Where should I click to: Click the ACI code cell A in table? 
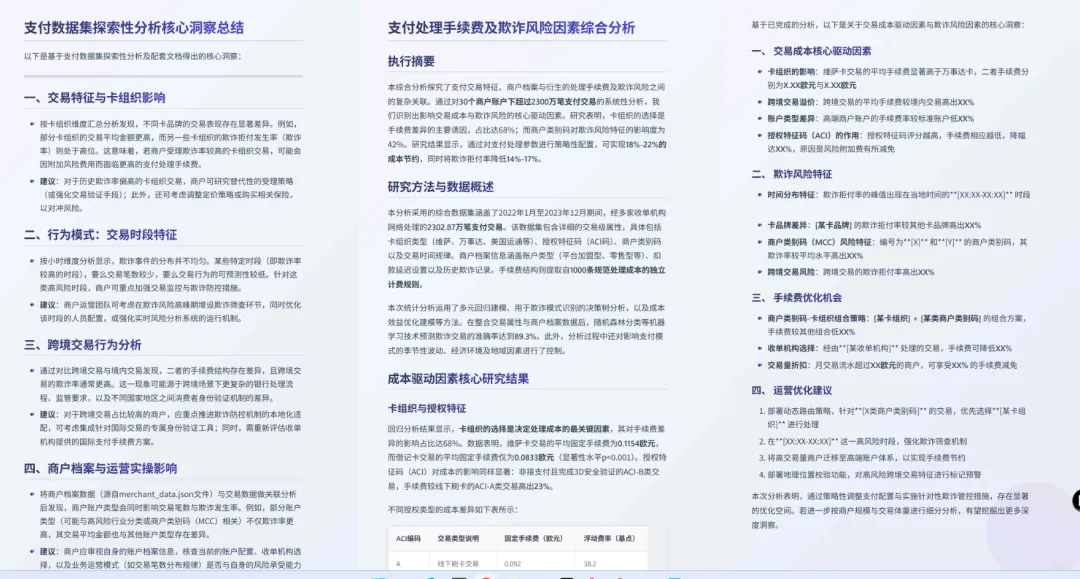(x=398, y=563)
